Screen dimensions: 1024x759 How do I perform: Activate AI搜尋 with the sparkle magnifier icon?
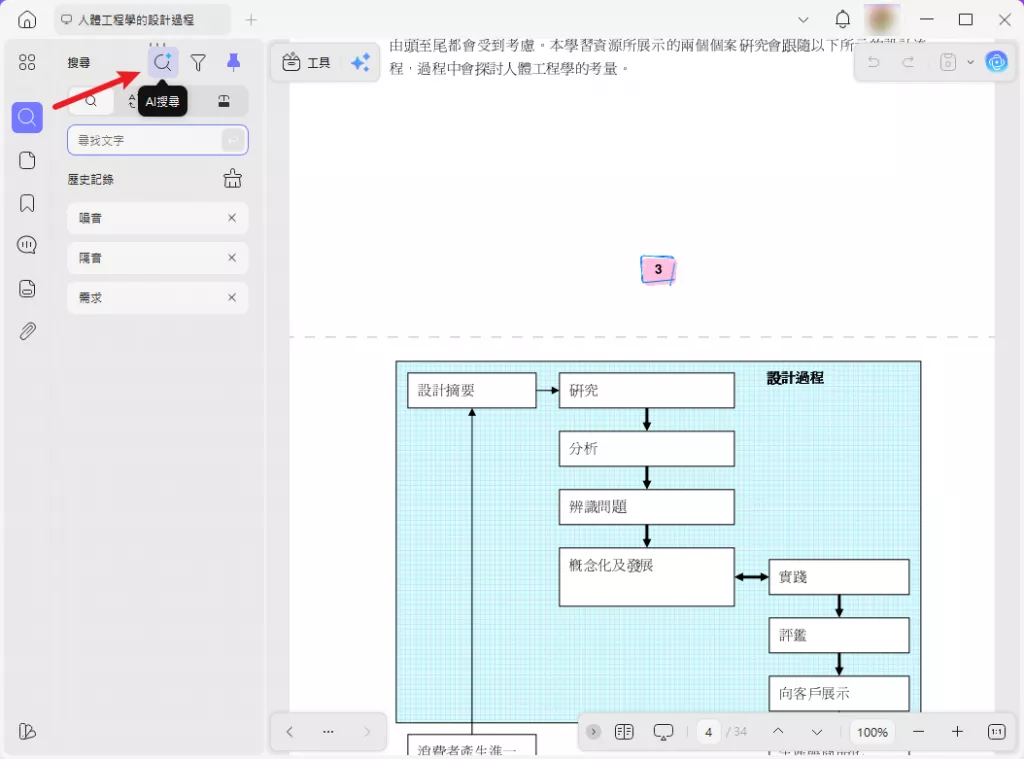pyautogui.click(x=162, y=62)
